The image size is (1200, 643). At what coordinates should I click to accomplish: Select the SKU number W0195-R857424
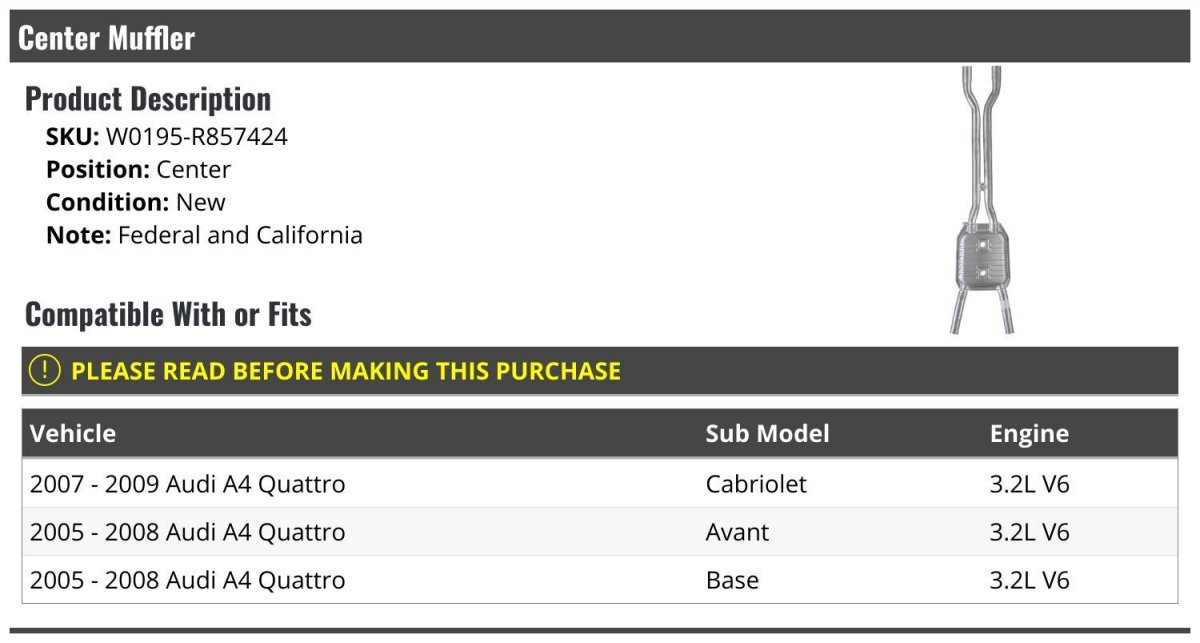point(196,137)
